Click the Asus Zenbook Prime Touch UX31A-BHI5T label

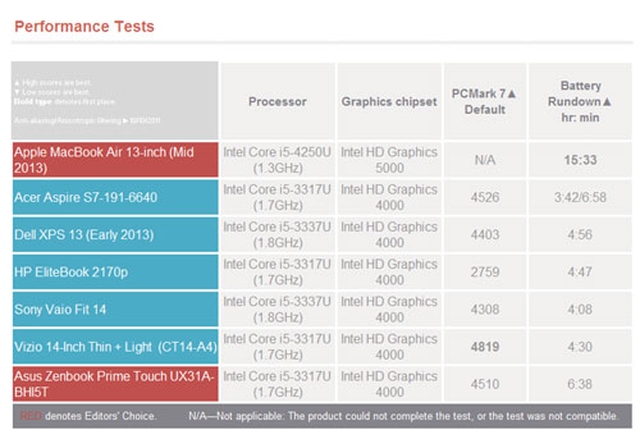coord(115,384)
